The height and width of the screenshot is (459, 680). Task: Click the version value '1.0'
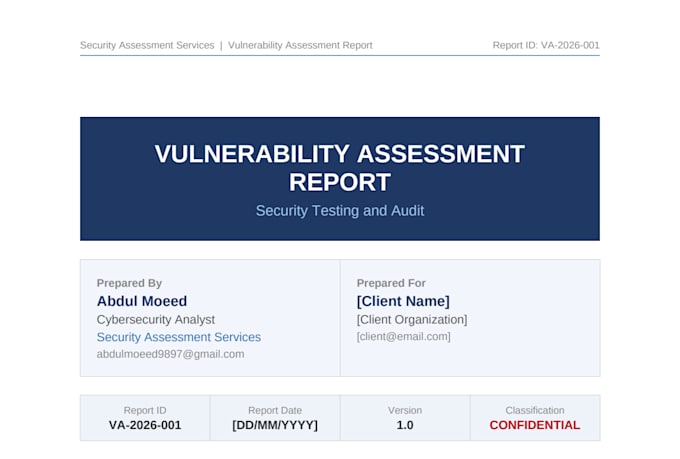[405, 425]
